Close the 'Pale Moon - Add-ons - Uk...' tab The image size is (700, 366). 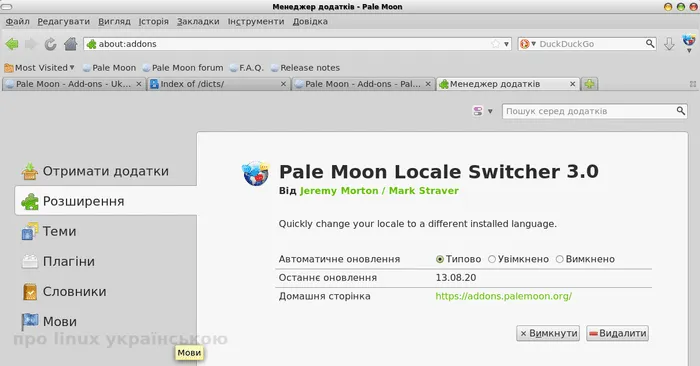139,84
